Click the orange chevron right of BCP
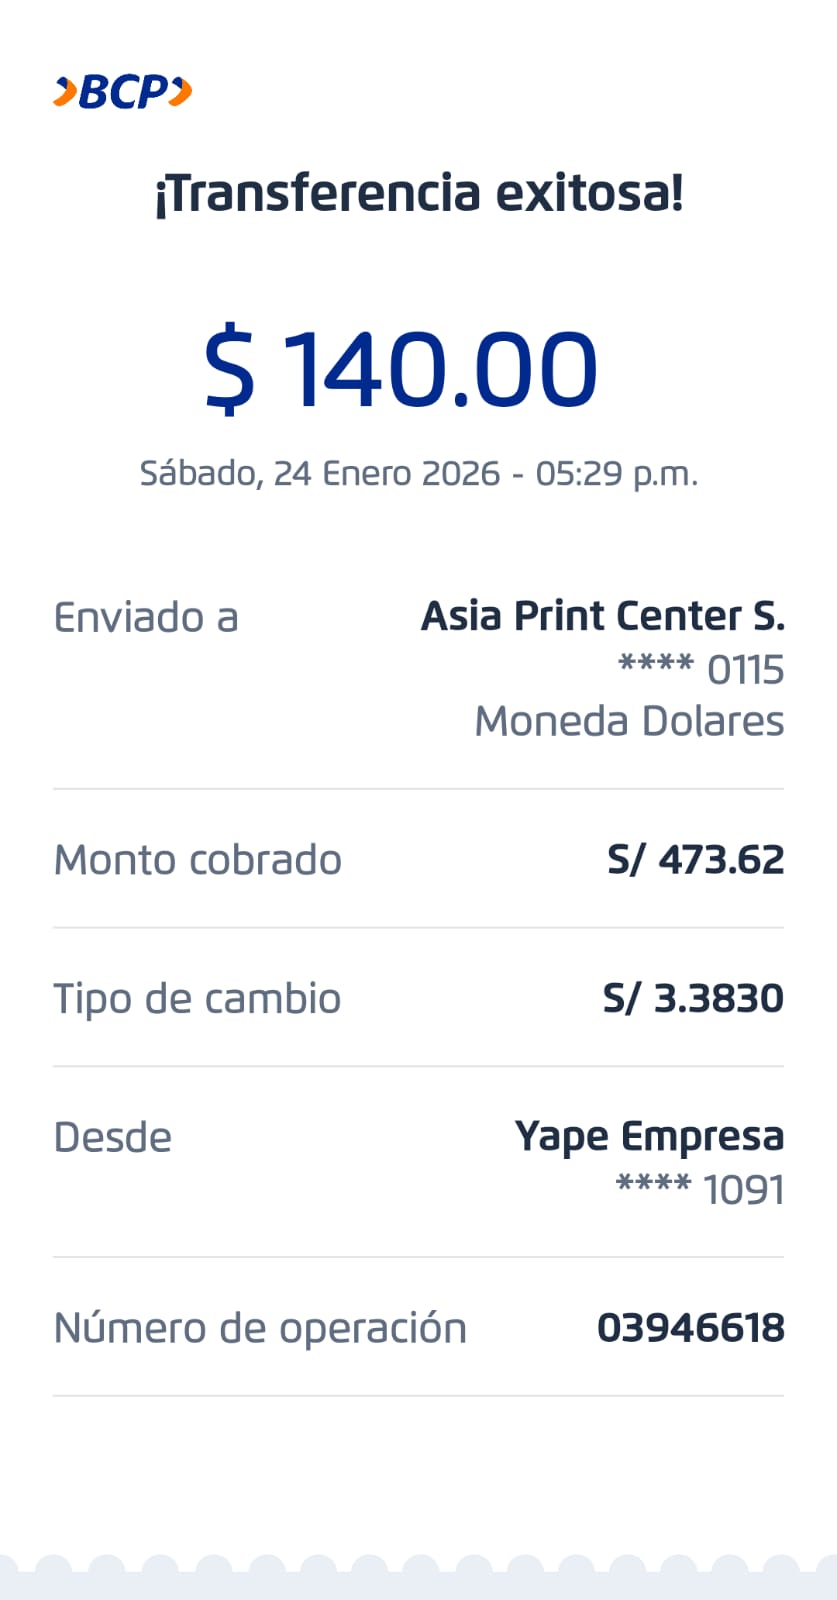Viewport: 837px width, 1600px height. 181,92
